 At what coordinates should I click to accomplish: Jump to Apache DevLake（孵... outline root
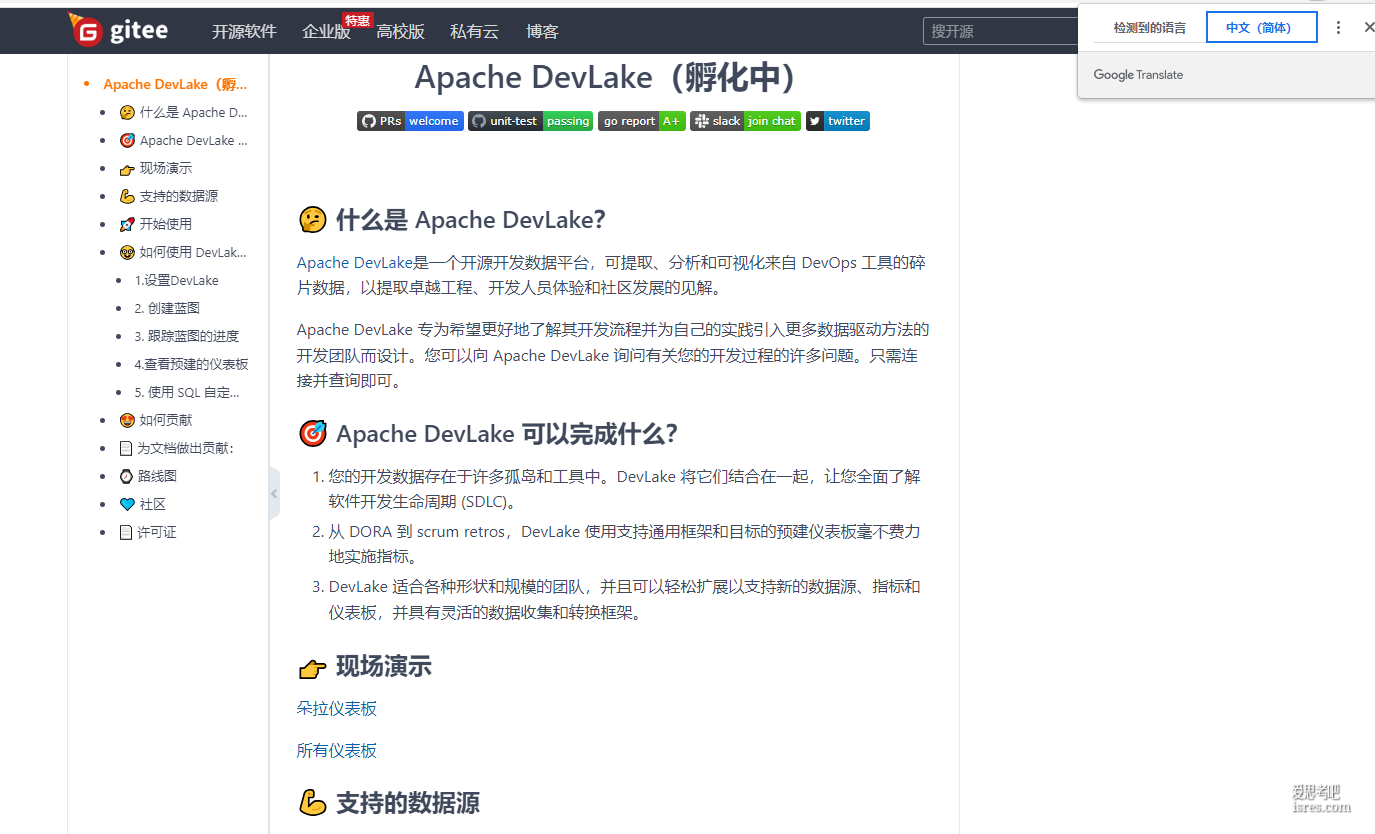click(175, 84)
